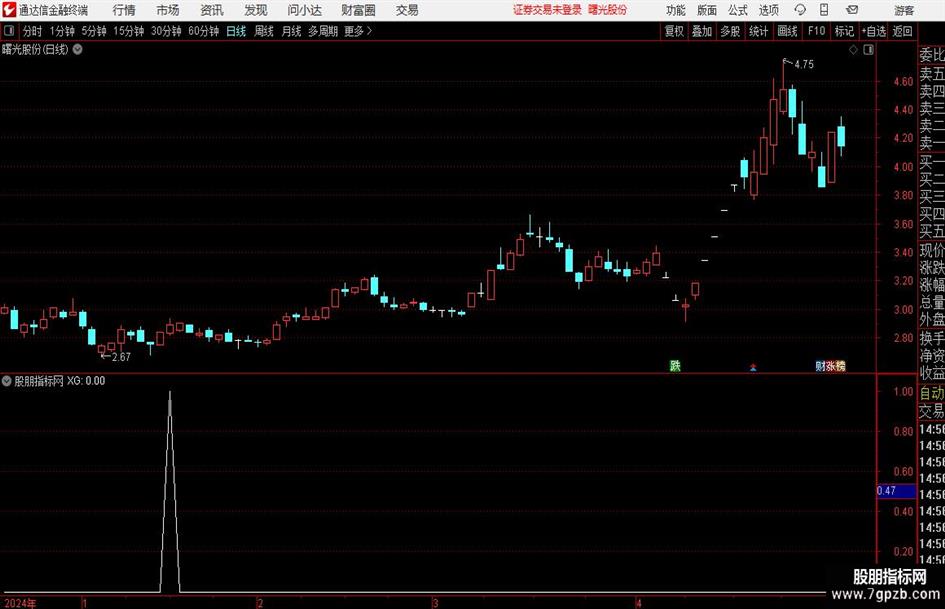
Task: Open the mobile phone icon in title bar
Action: (x=824, y=10)
